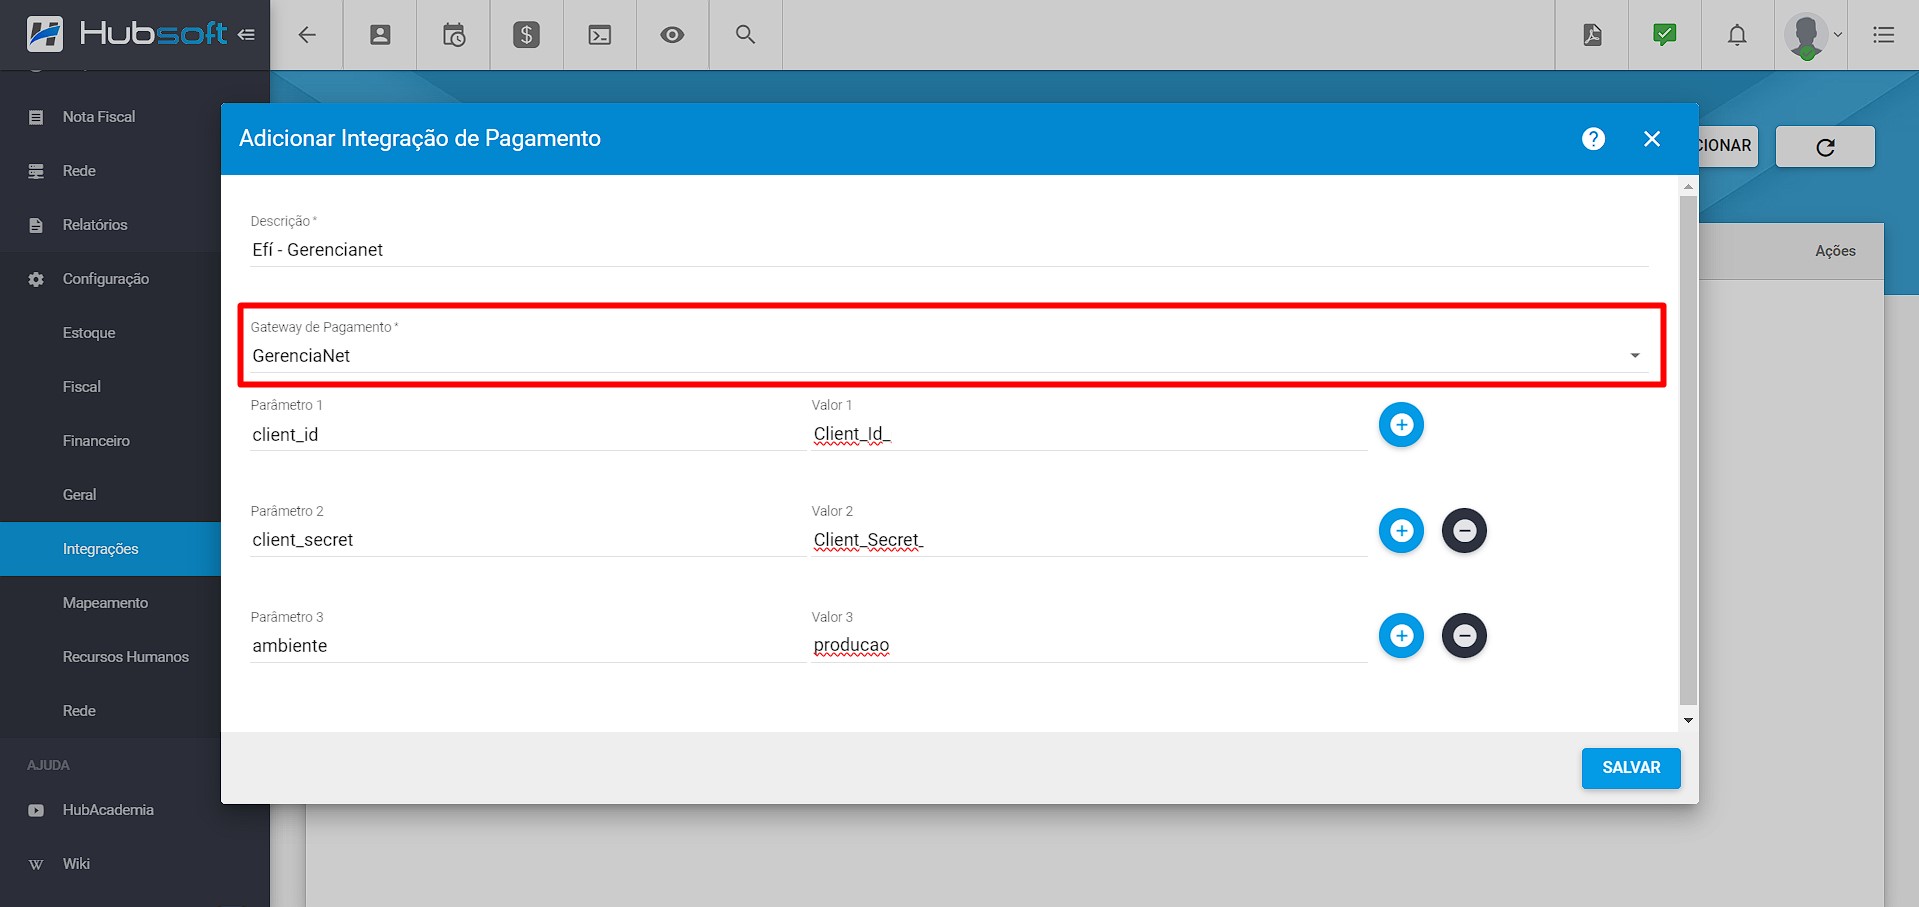This screenshot has height=907, width=1919.
Task: Go back with the left arrow toolbar icon
Action: click(307, 35)
